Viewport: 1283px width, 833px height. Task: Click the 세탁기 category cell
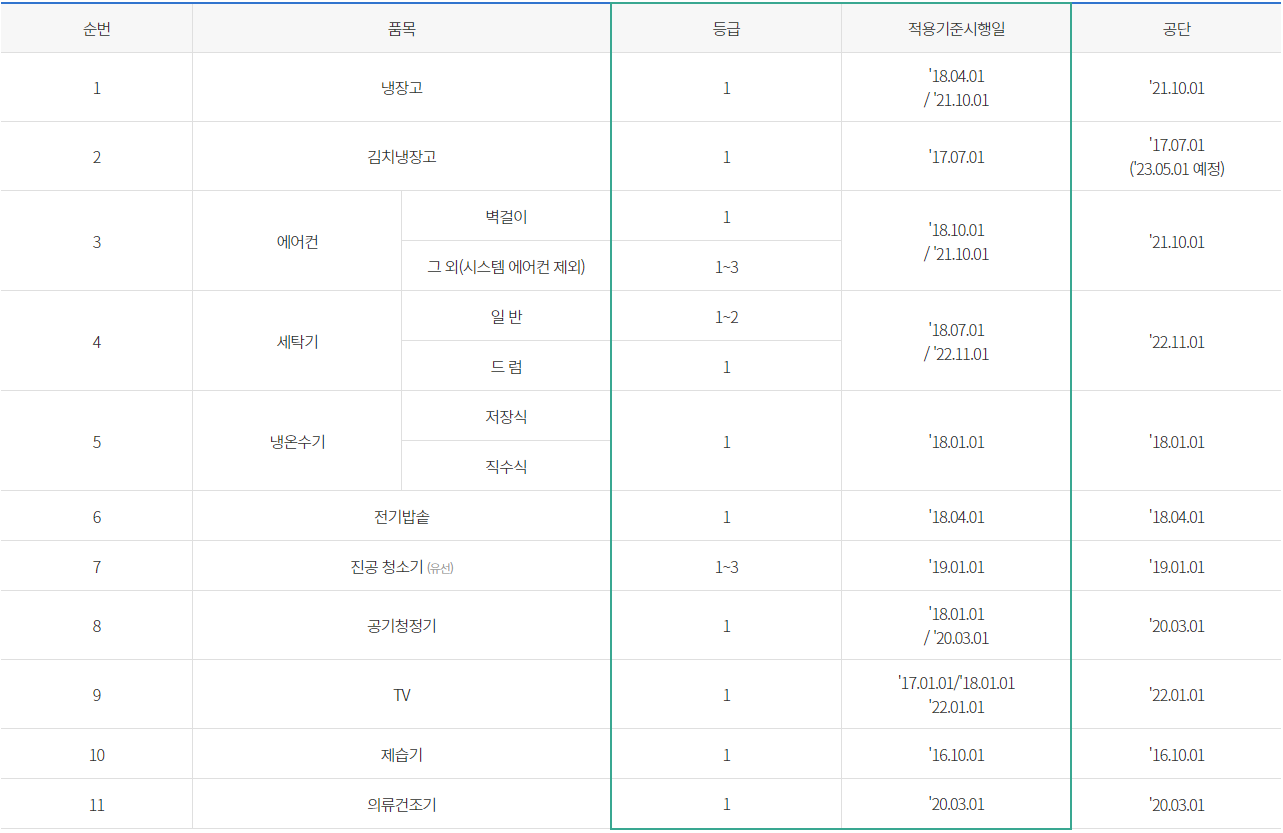pyautogui.click(x=297, y=340)
